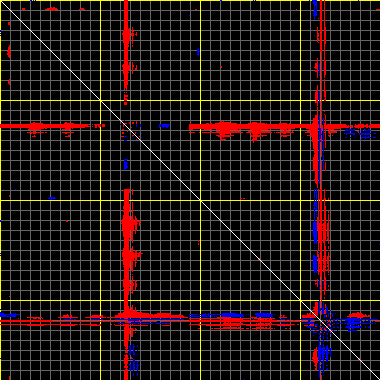
Task: Select the isolated blue dot beside the upper yellow vertical line
Action: click(x=198, y=52)
